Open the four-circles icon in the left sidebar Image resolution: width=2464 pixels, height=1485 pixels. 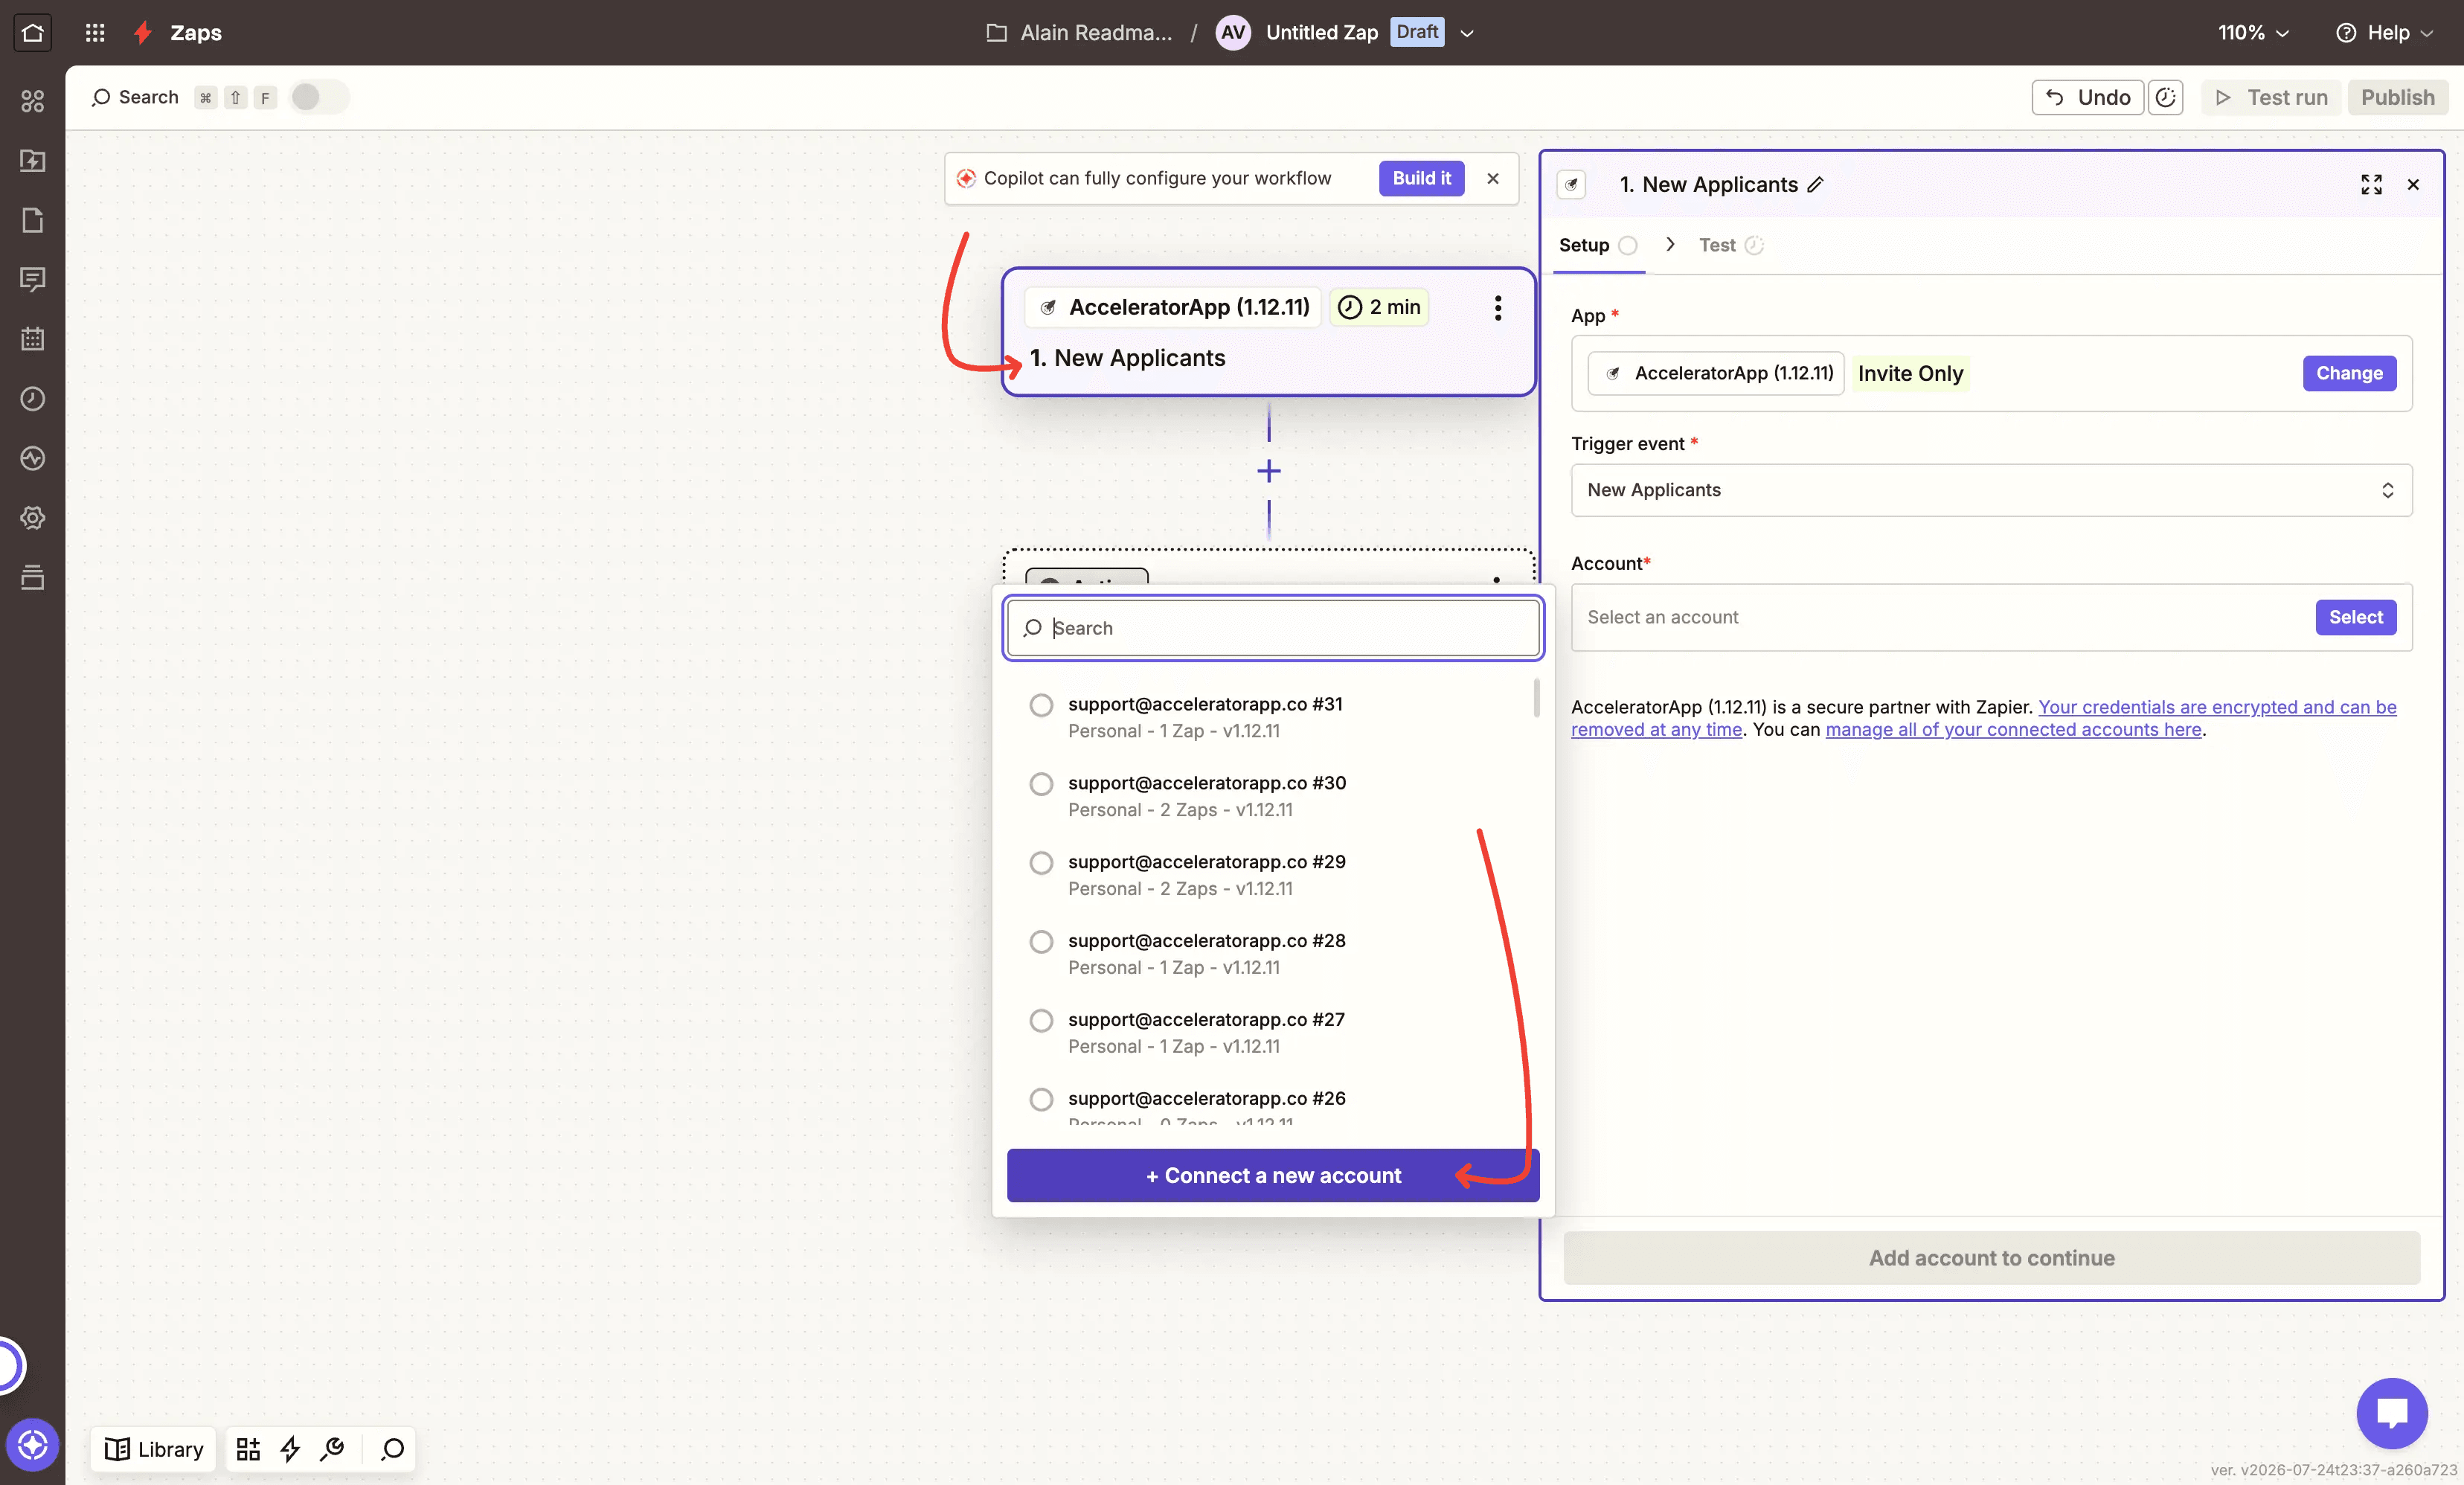pyautogui.click(x=32, y=101)
